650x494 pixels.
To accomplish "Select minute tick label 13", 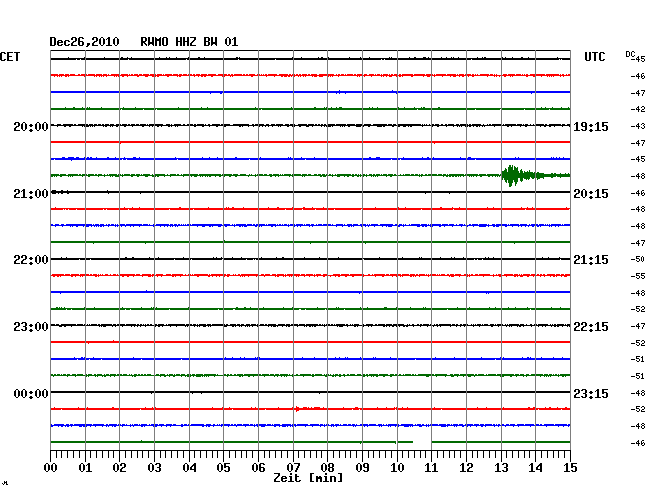I will point(501,468).
